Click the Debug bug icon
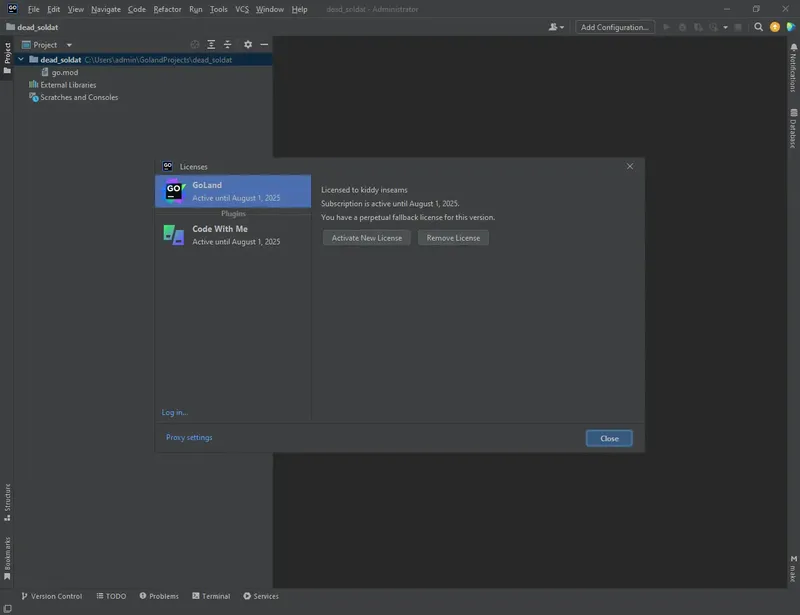Screen dimensions: 800x615 coord(682,27)
